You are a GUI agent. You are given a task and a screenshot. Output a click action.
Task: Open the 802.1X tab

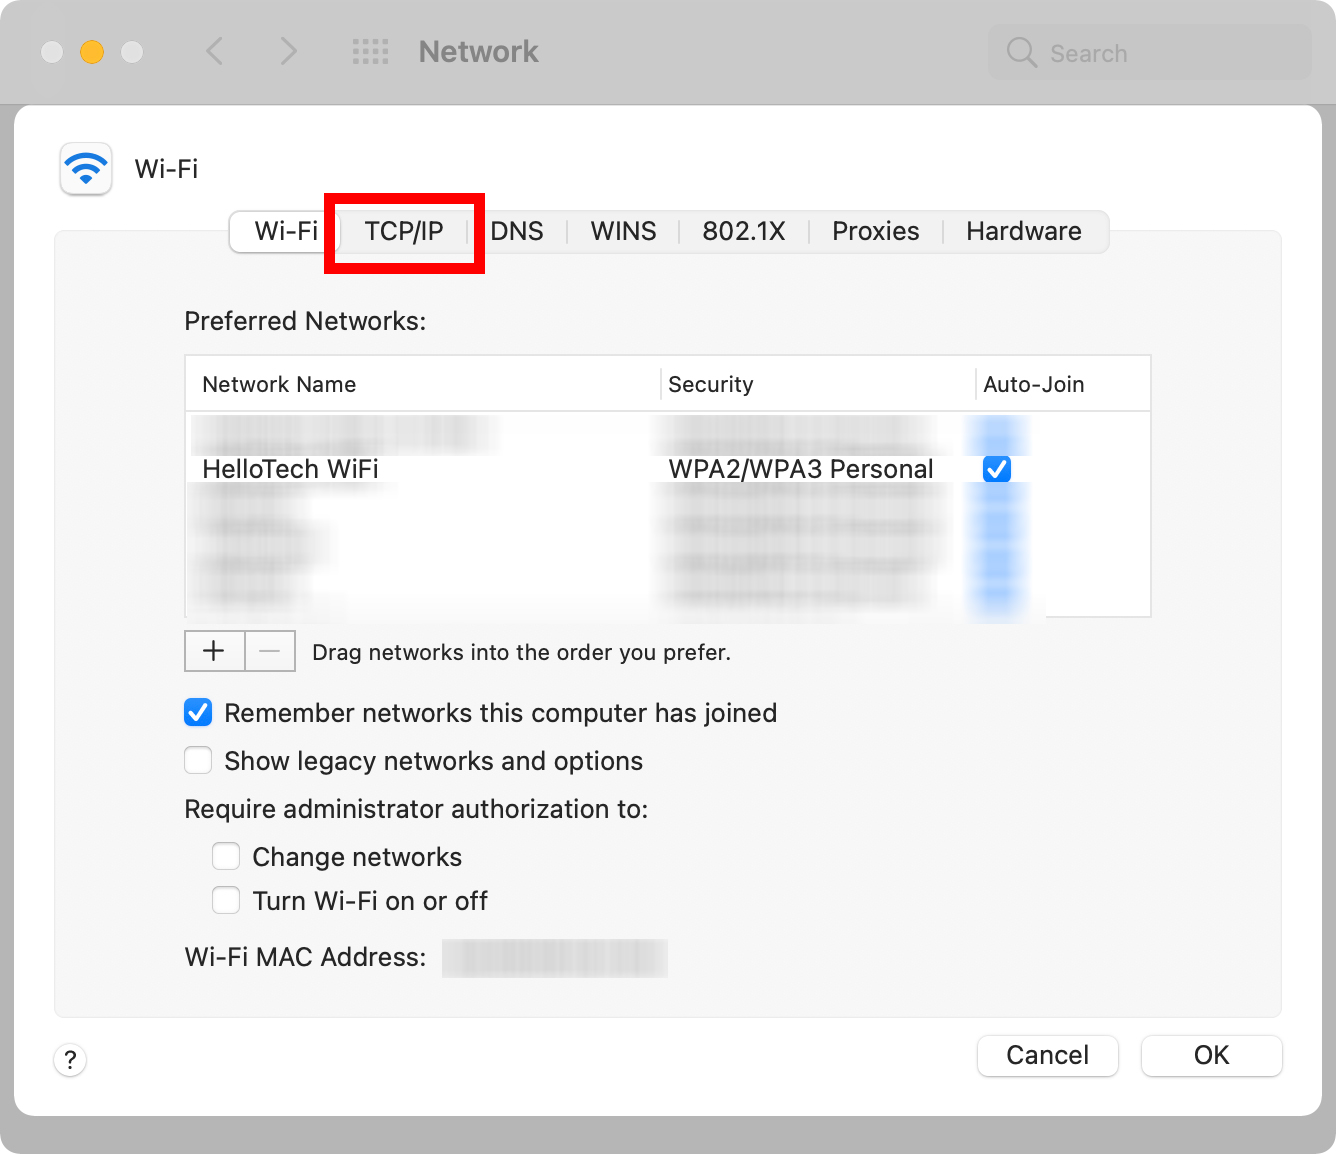[744, 231]
